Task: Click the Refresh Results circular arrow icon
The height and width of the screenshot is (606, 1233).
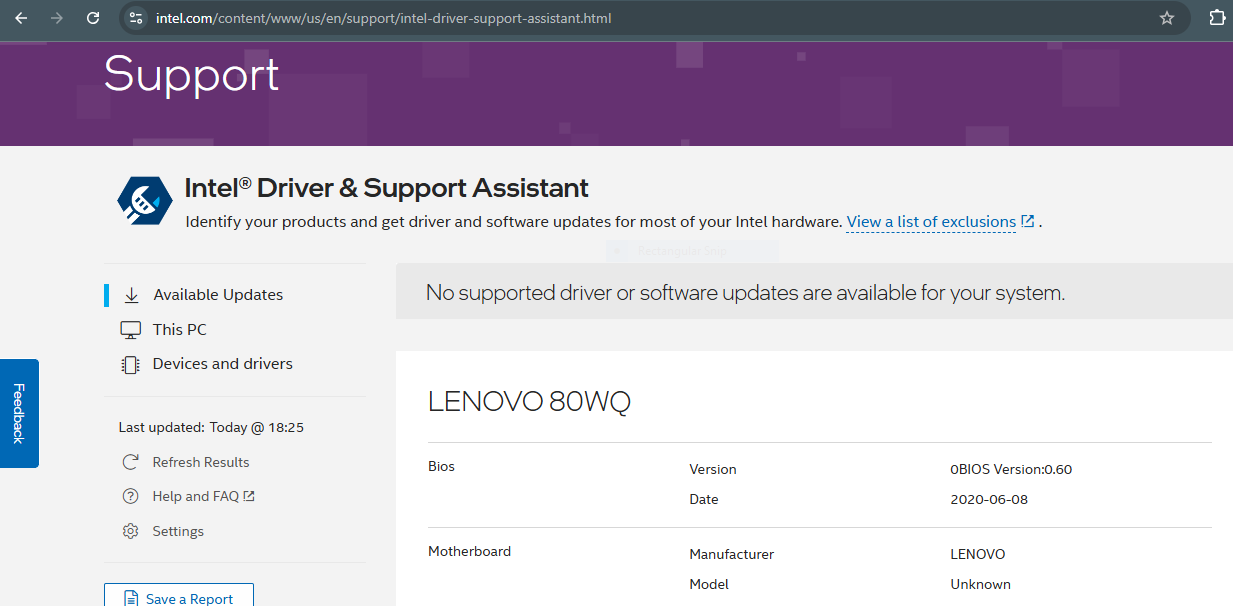Action: tap(130, 462)
